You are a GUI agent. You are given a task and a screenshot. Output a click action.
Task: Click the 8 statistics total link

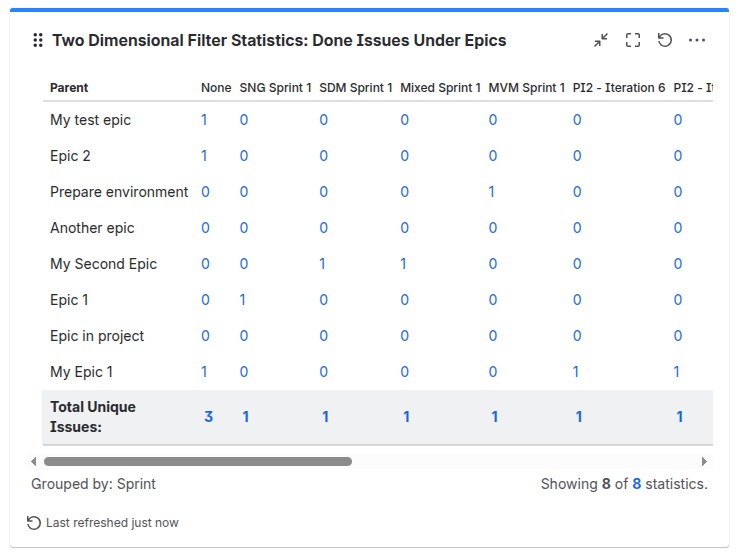(637, 484)
